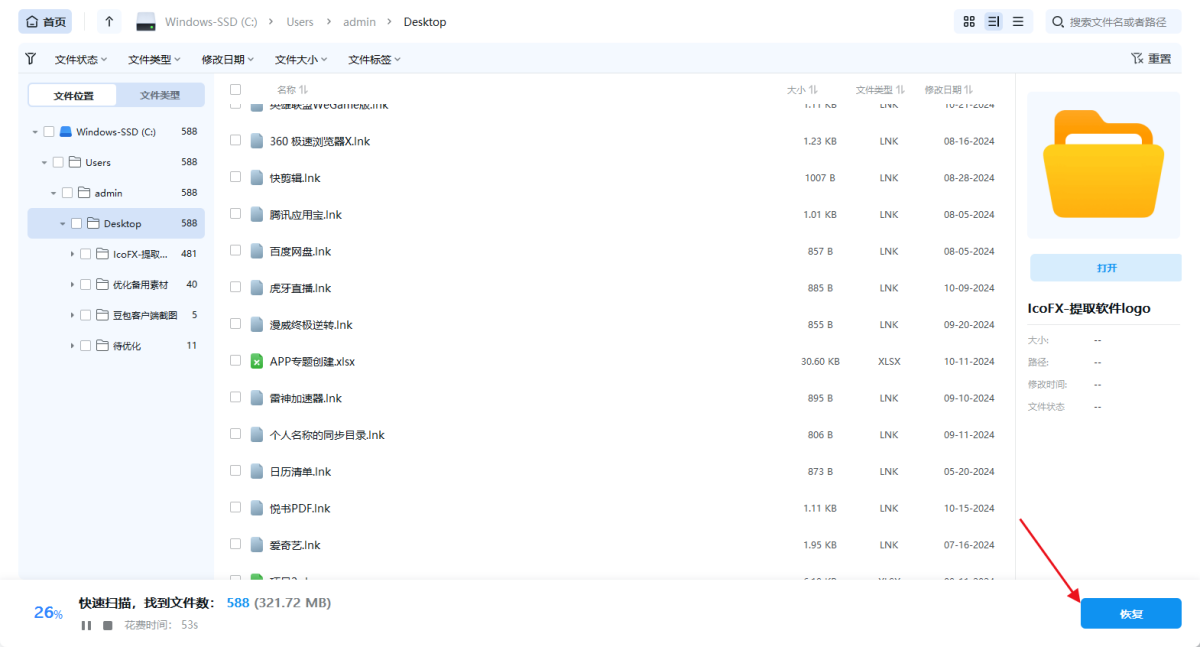The height and width of the screenshot is (647, 1200).
Task: Open the 文件状态 filter dropdown
Action: pyautogui.click(x=81, y=59)
